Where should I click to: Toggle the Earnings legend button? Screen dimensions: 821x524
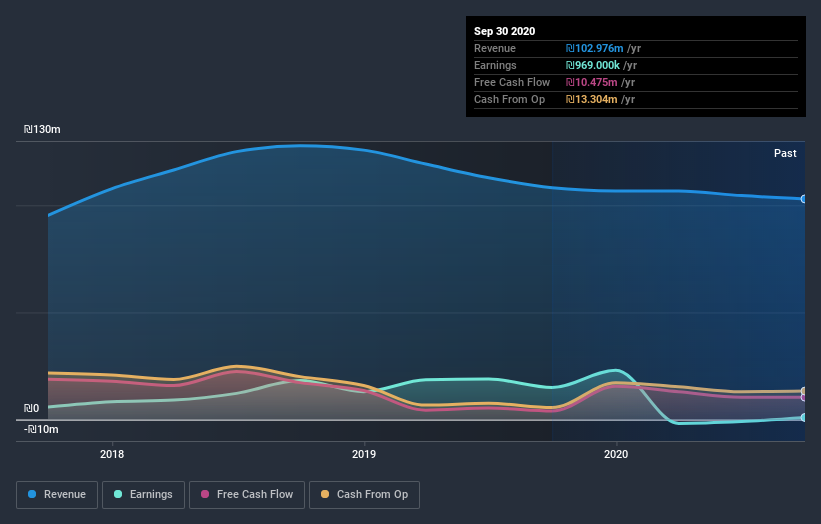(143, 495)
